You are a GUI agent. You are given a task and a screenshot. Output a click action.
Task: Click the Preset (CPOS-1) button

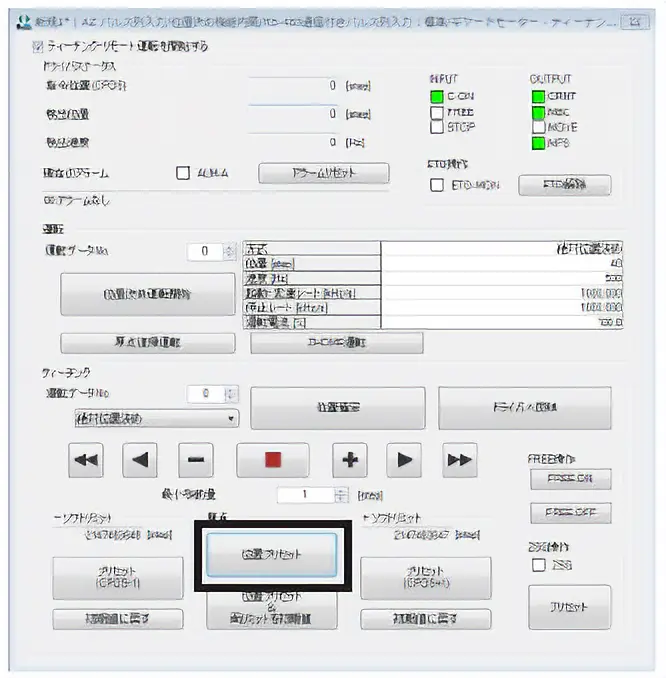coord(118,578)
